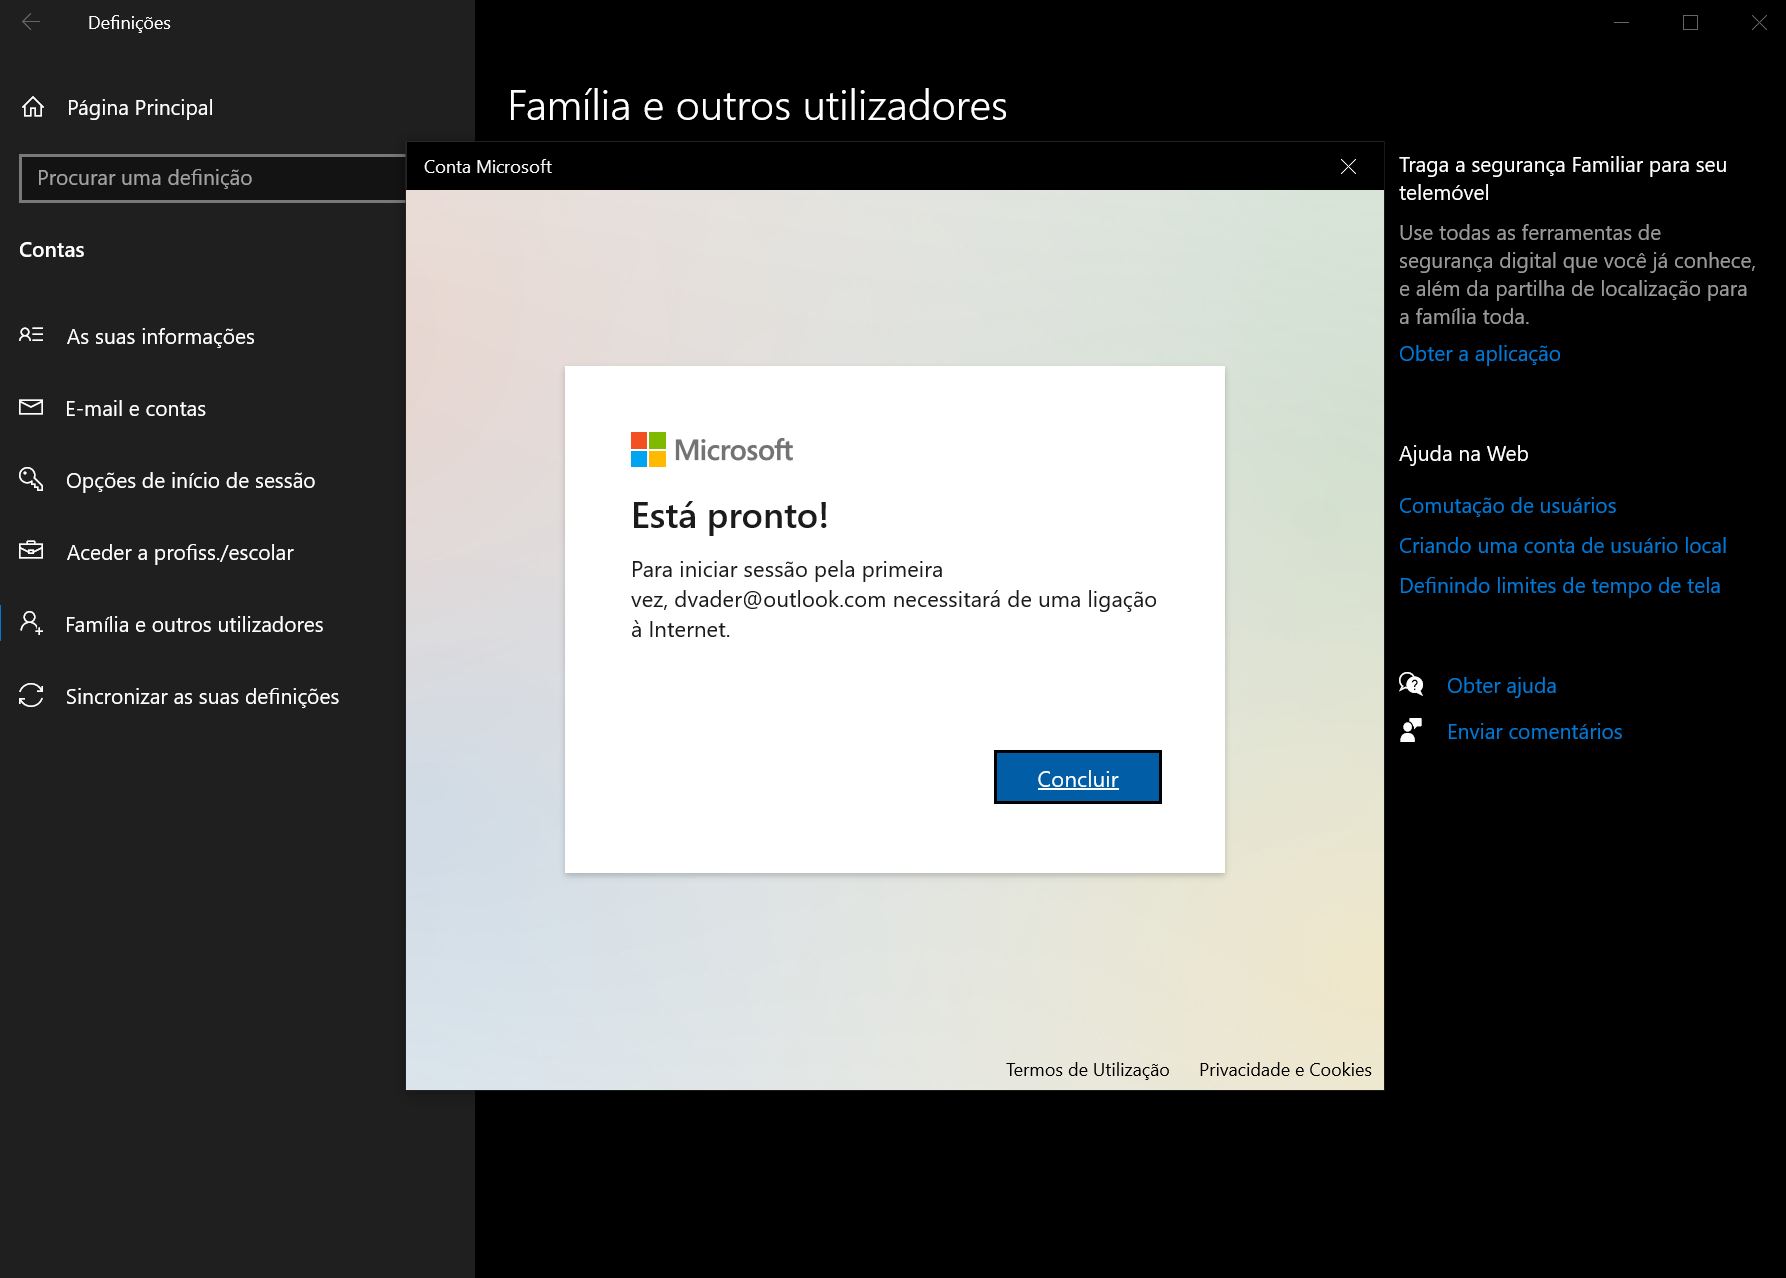This screenshot has width=1786, height=1278.
Task: Click the Família e outros utilizadores person-plus icon
Action: coord(31,623)
